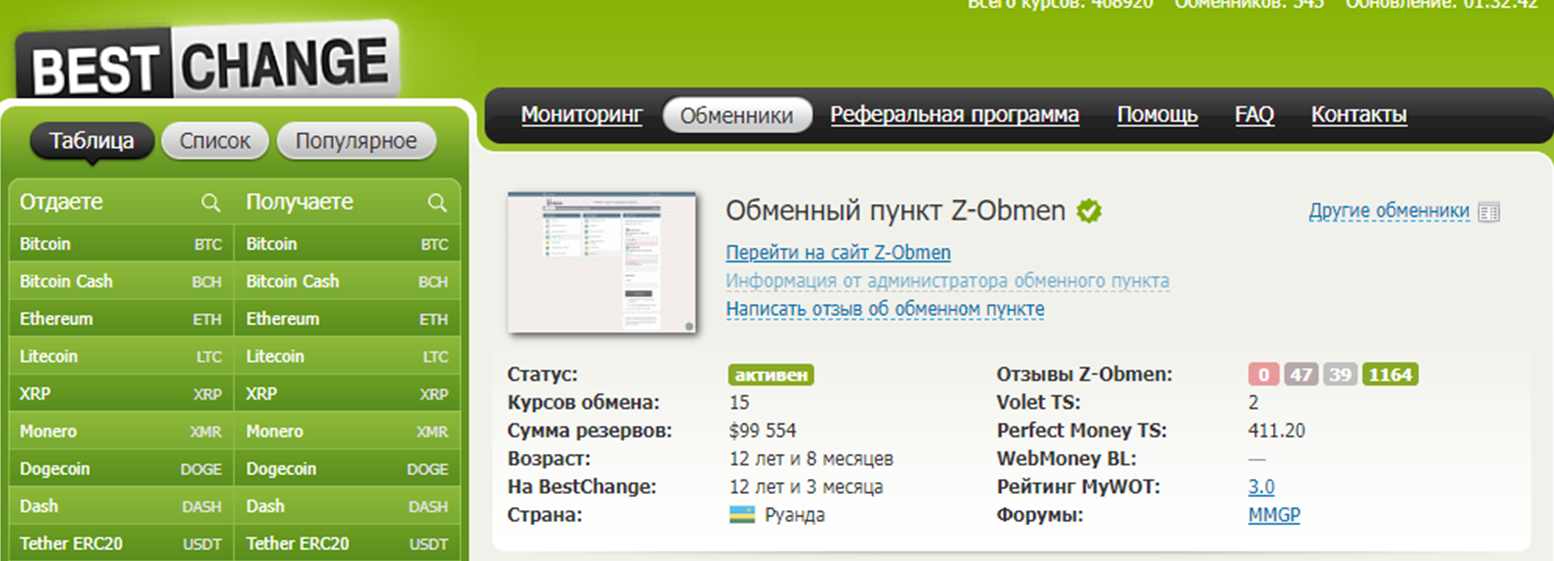Select Monero in Получаете column
The width and height of the screenshot is (1554, 561).
point(347,432)
